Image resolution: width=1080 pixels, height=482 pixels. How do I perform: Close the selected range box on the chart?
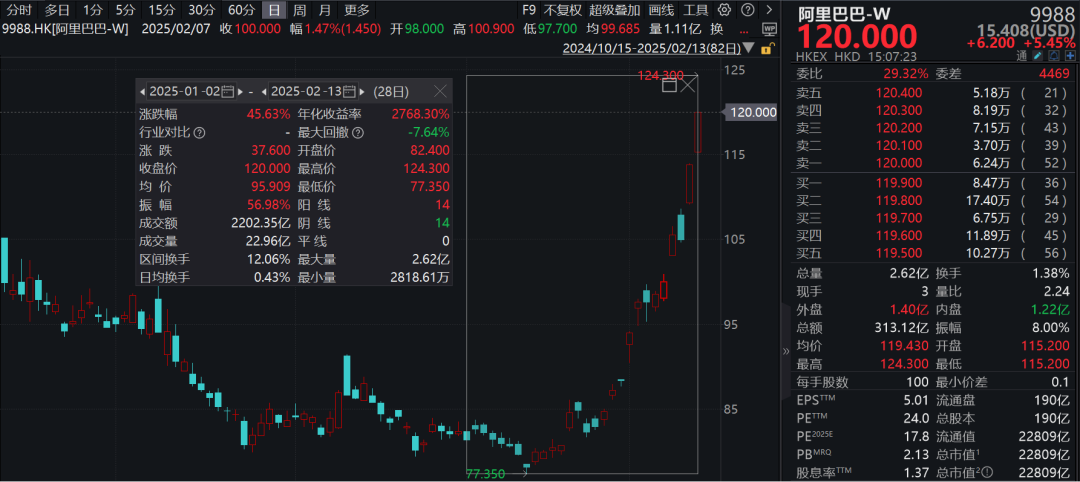689,85
